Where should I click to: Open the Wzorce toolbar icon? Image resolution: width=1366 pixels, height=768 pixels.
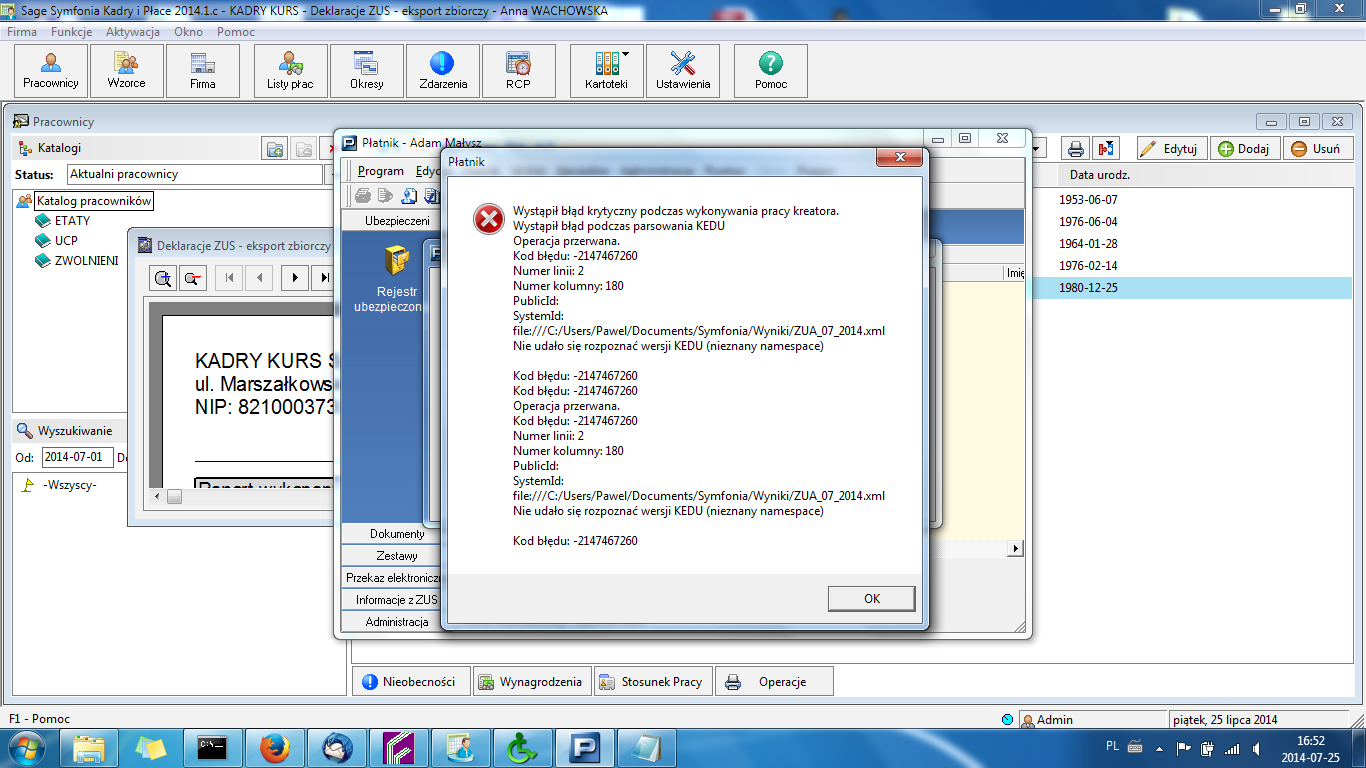127,71
